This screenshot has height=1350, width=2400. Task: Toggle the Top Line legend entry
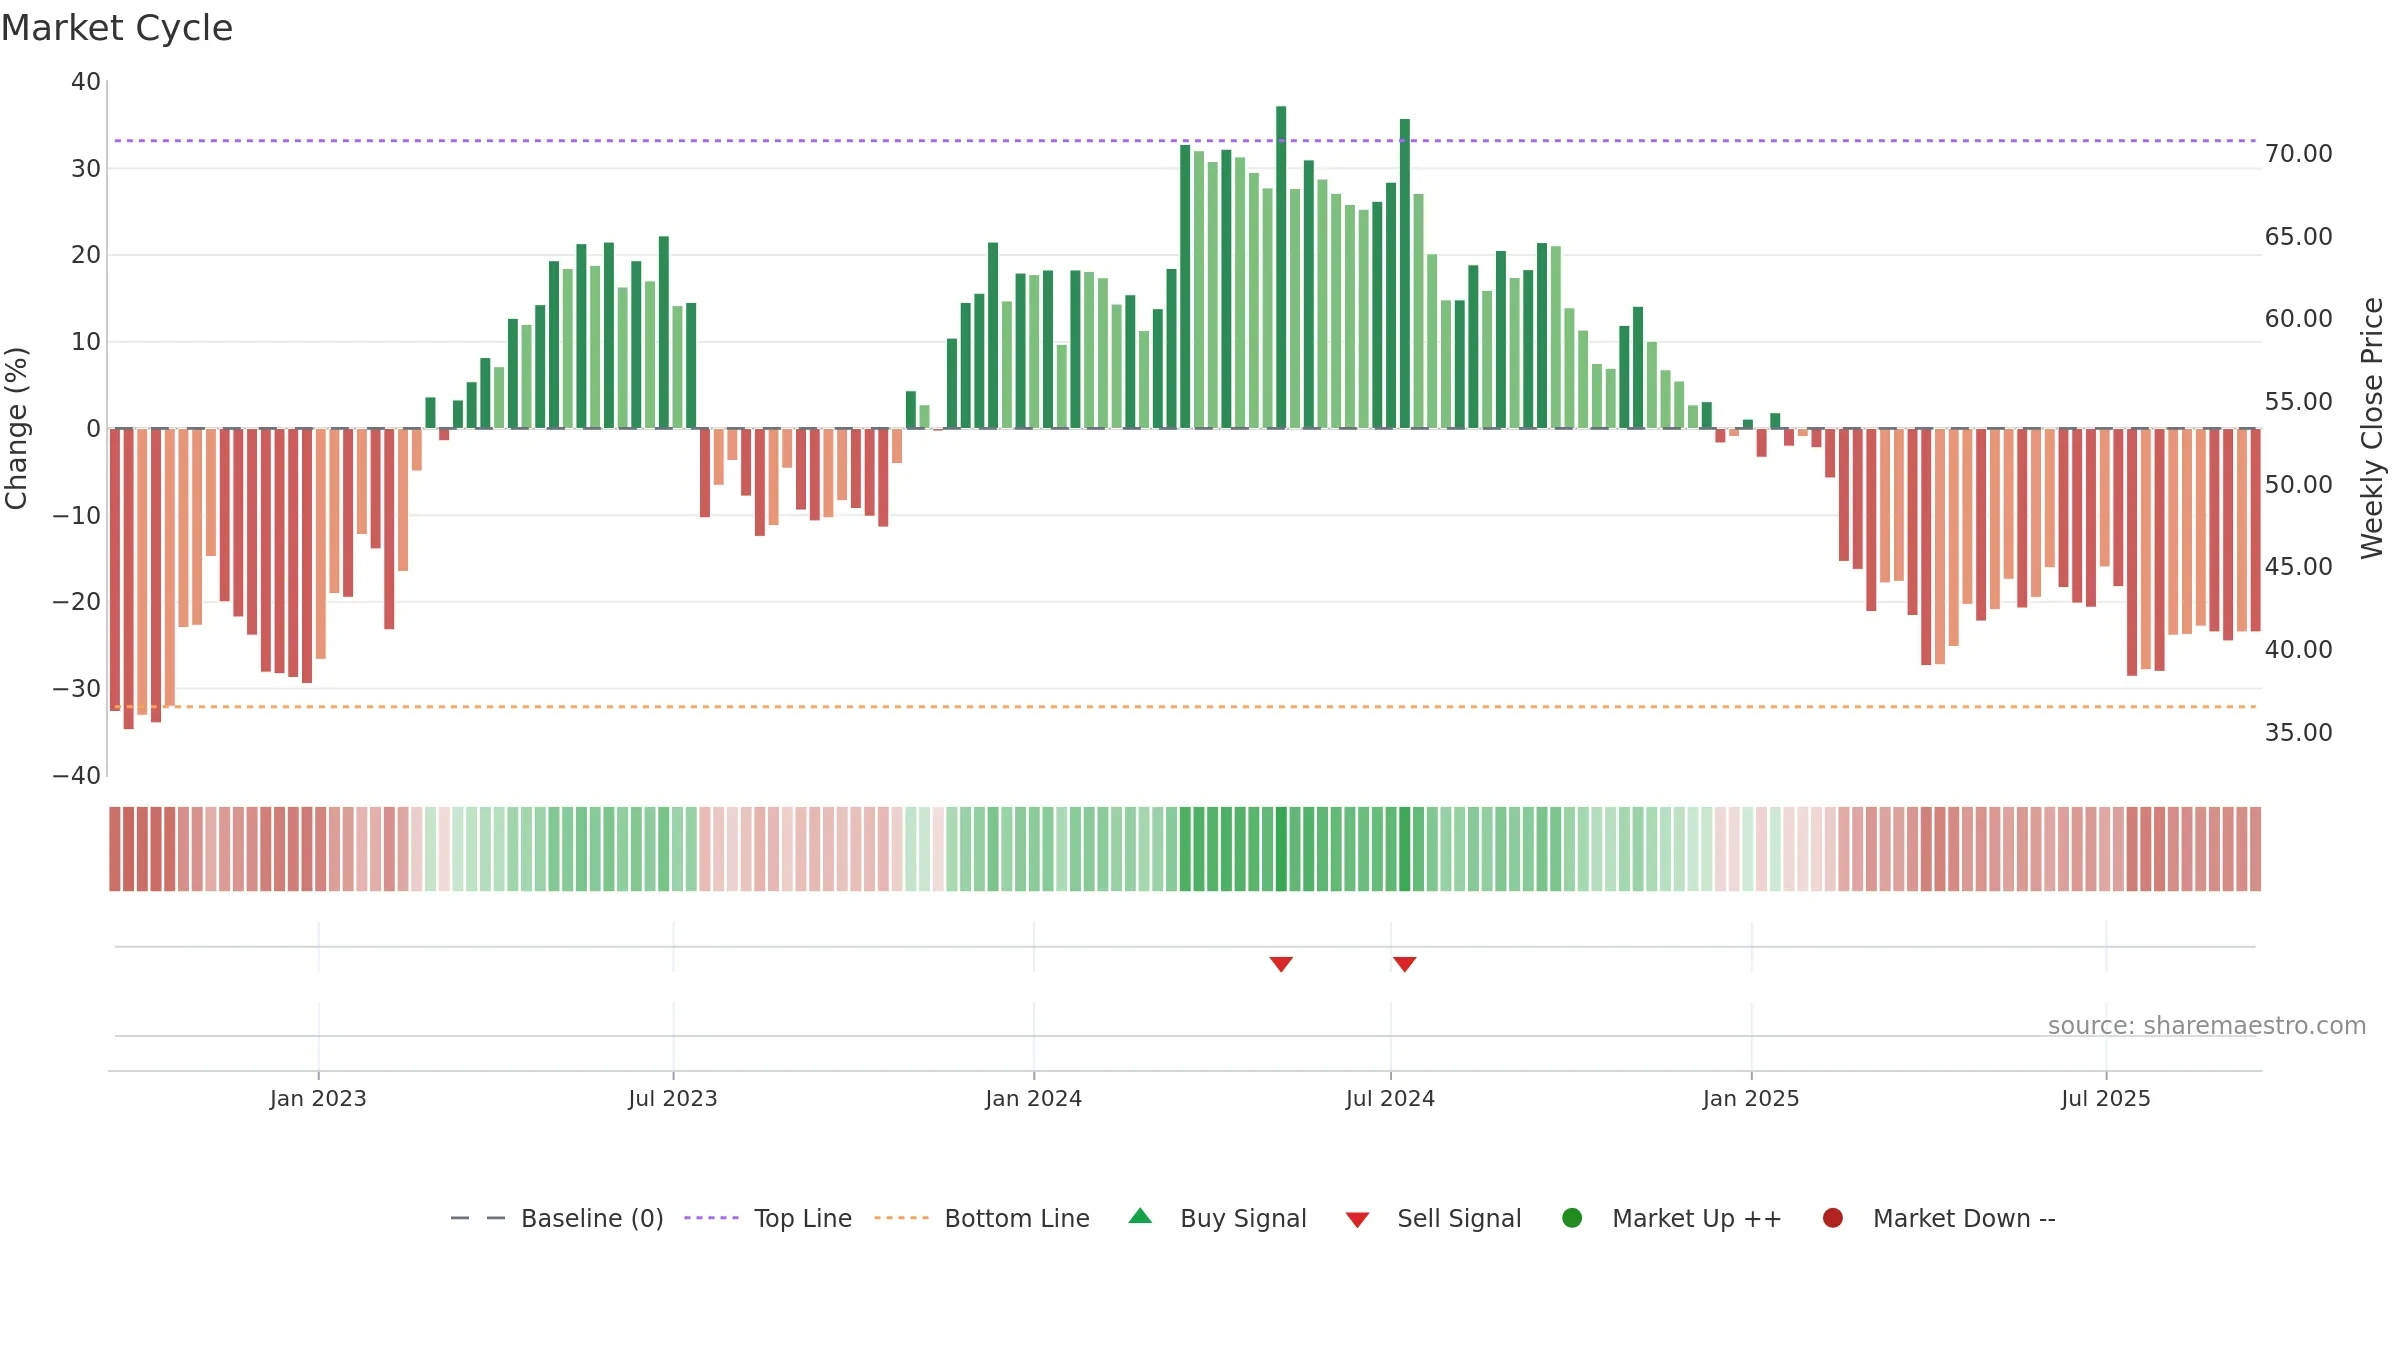pyautogui.click(x=768, y=1218)
